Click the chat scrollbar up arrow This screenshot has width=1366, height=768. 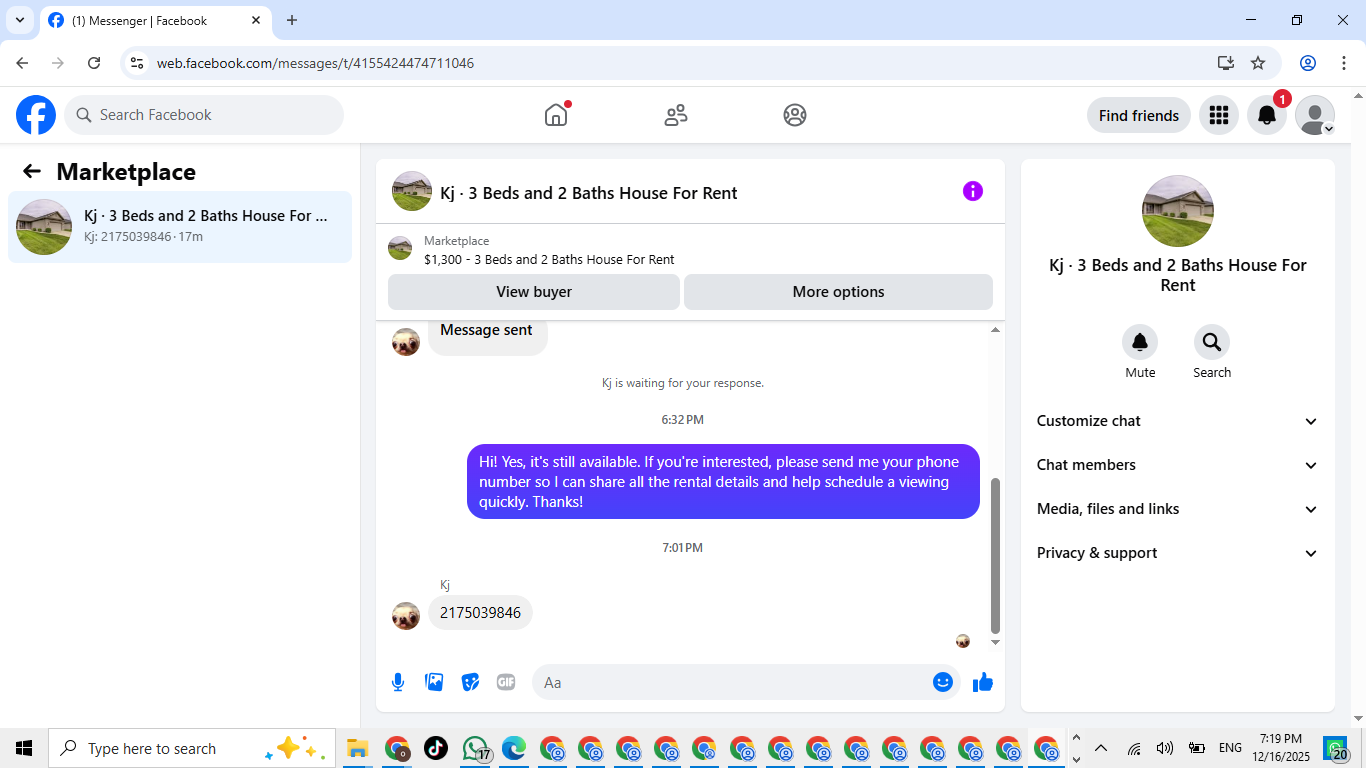point(995,329)
